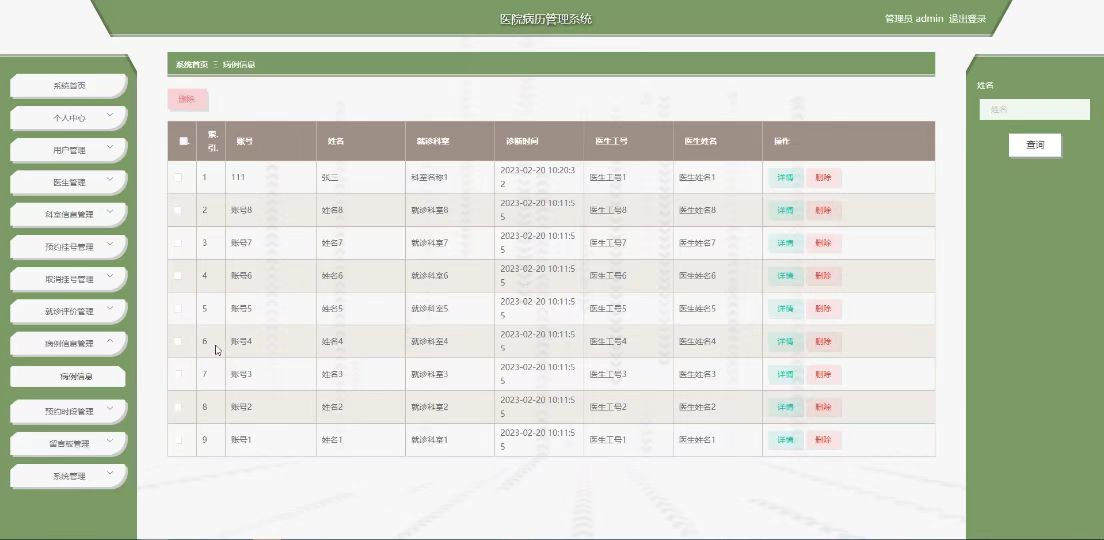Check the 账号5 row checkbox
Viewport: 1104px width, 540px height.
pyautogui.click(x=178, y=308)
